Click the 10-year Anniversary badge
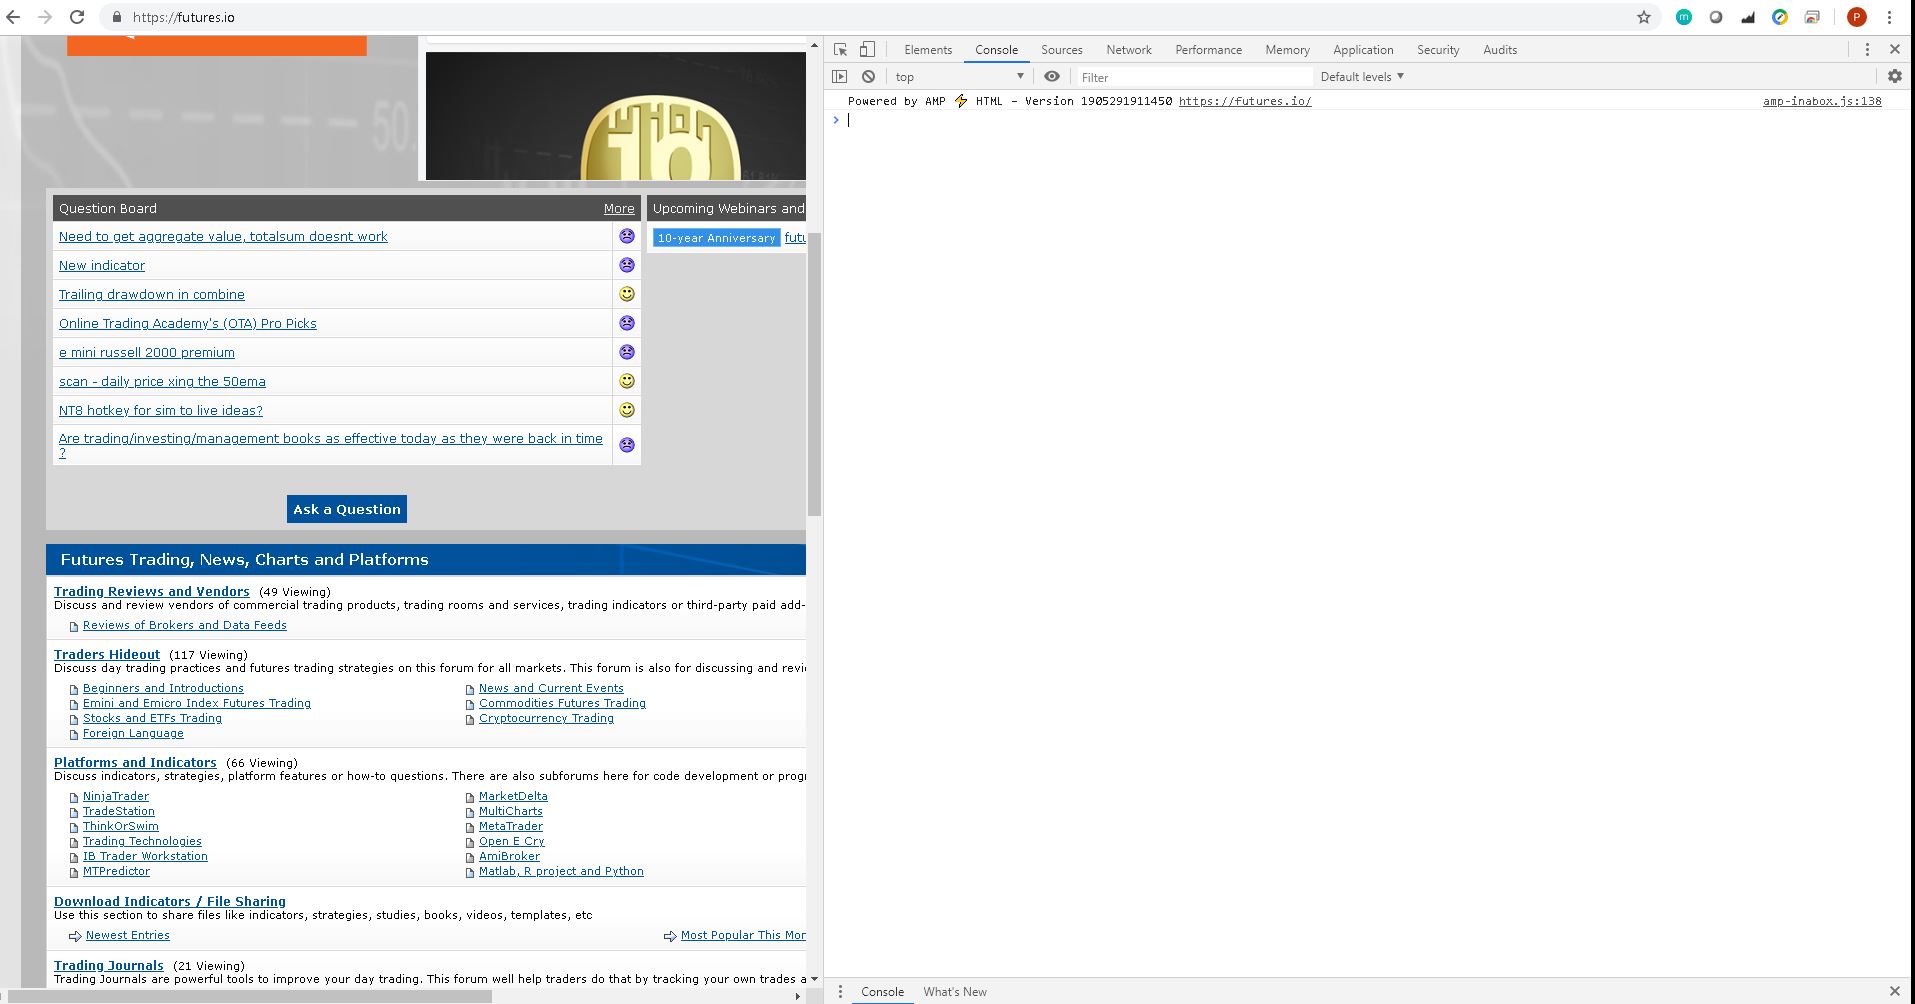 pyautogui.click(x=716, y=238)
